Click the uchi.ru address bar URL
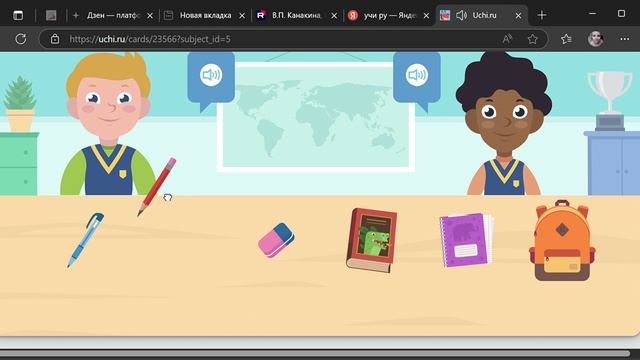The height and width of the screenshot is (360, 640). tap(150, 39)
